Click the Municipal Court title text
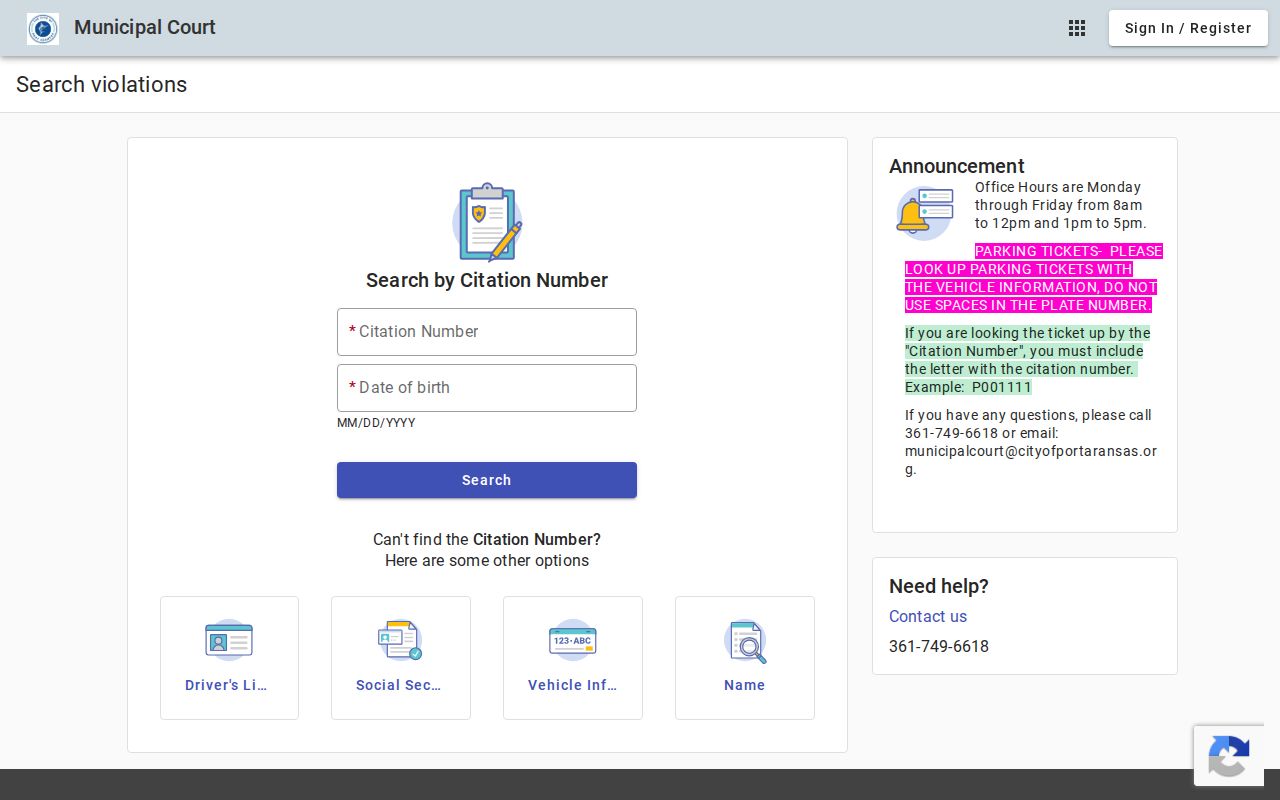 (x=145, y=28)
